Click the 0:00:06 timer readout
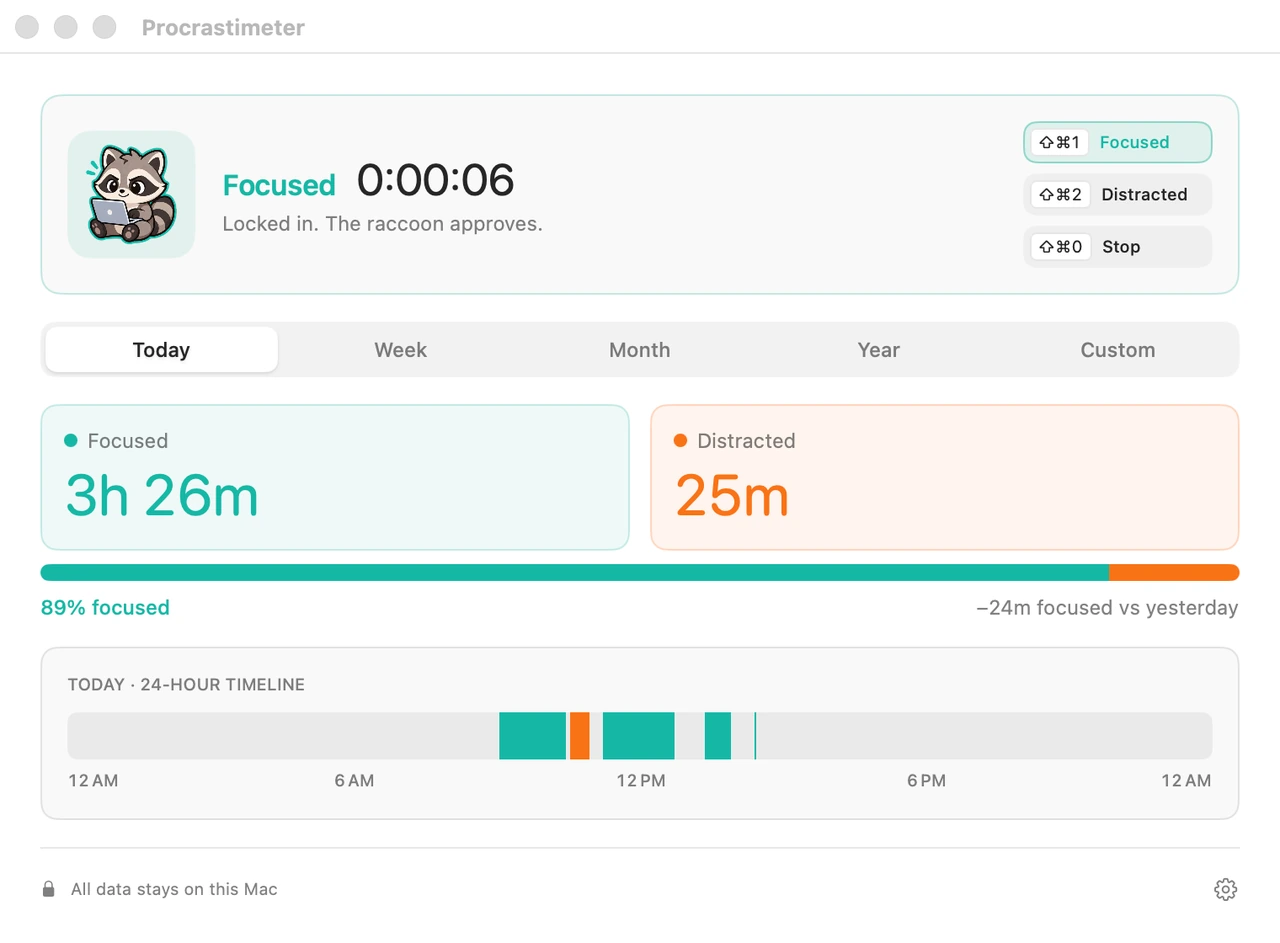 click(436, 181)
